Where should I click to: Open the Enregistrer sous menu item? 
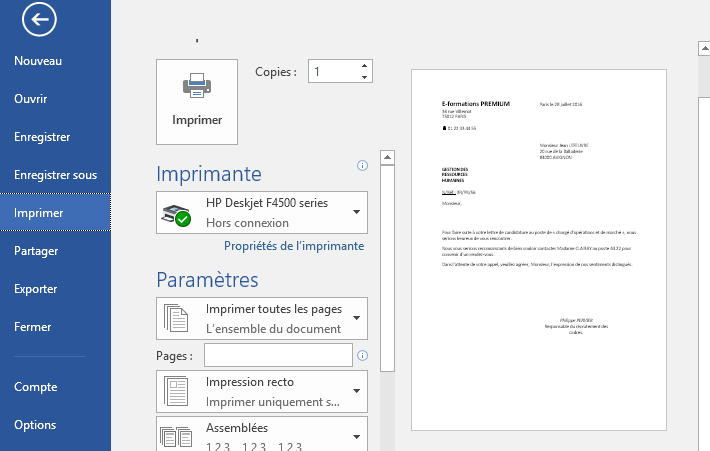click(55, 175)
